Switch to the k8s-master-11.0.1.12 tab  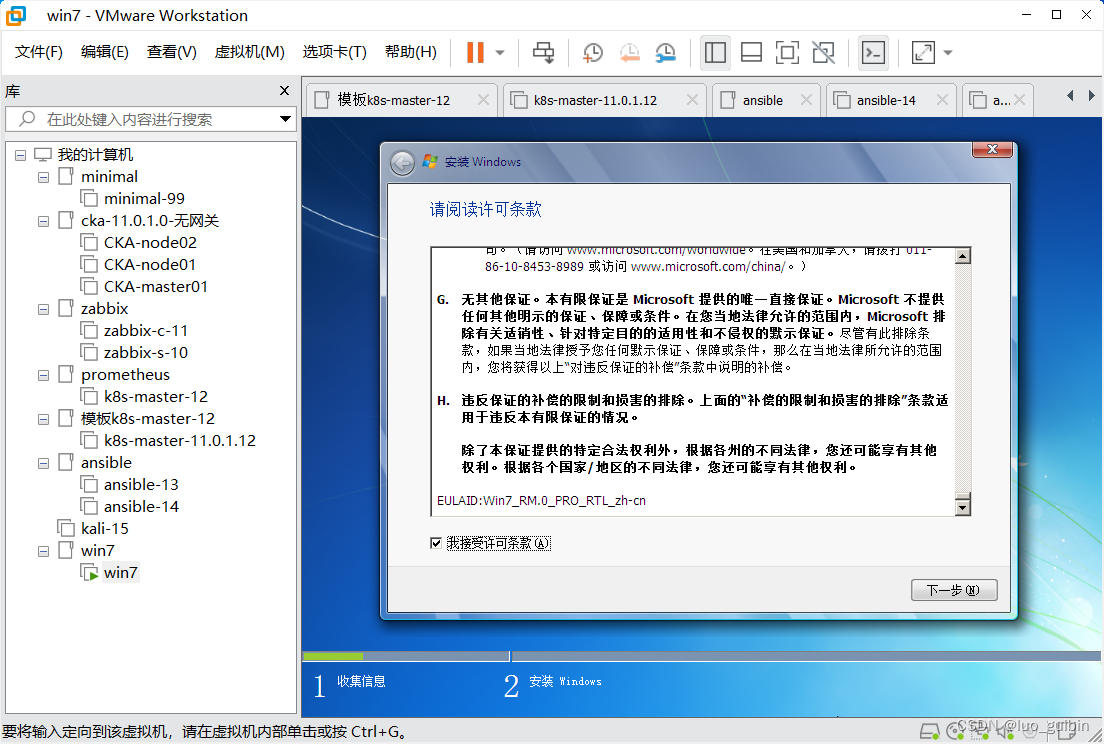(x=595, y=101)
